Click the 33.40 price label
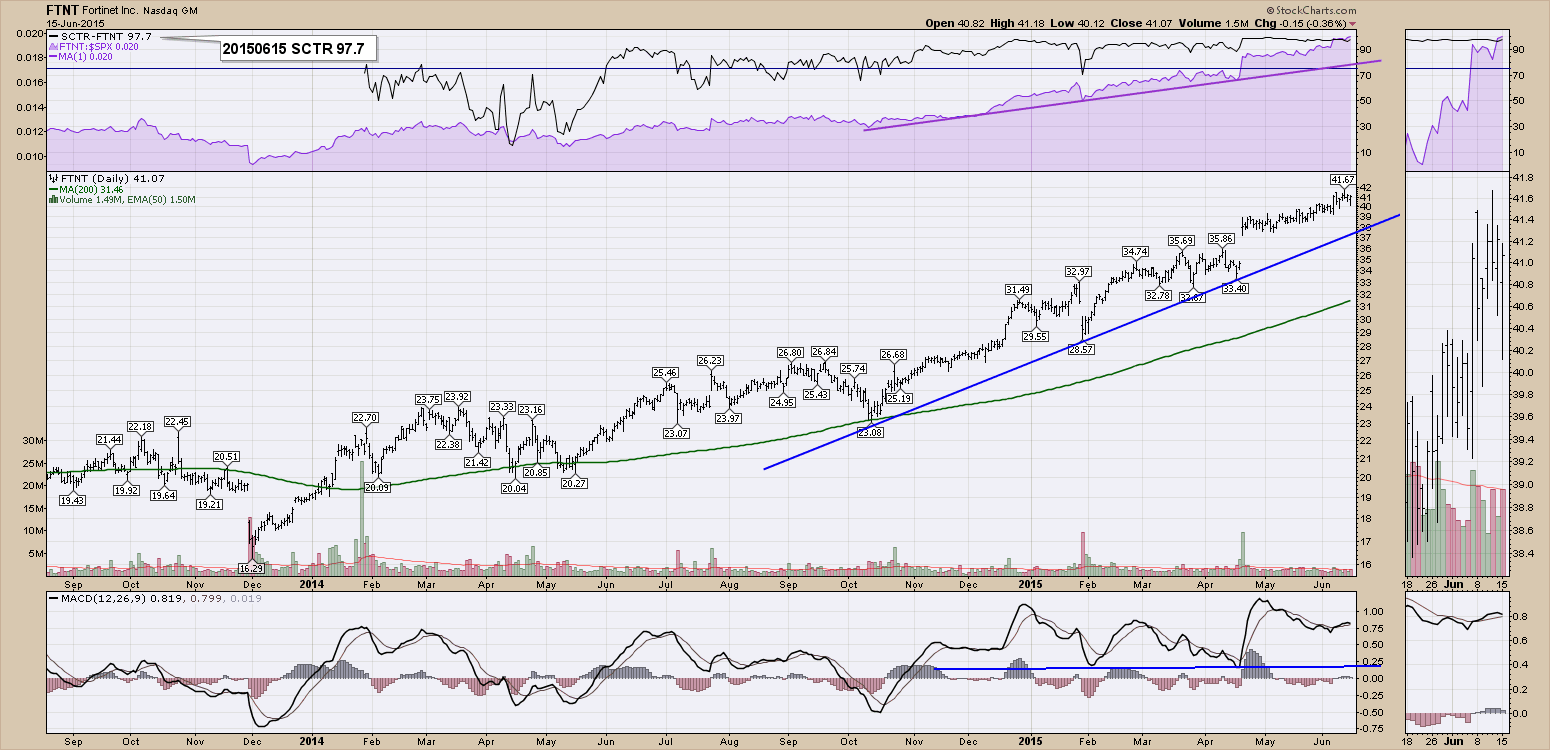 click(x=1236, y=288)
